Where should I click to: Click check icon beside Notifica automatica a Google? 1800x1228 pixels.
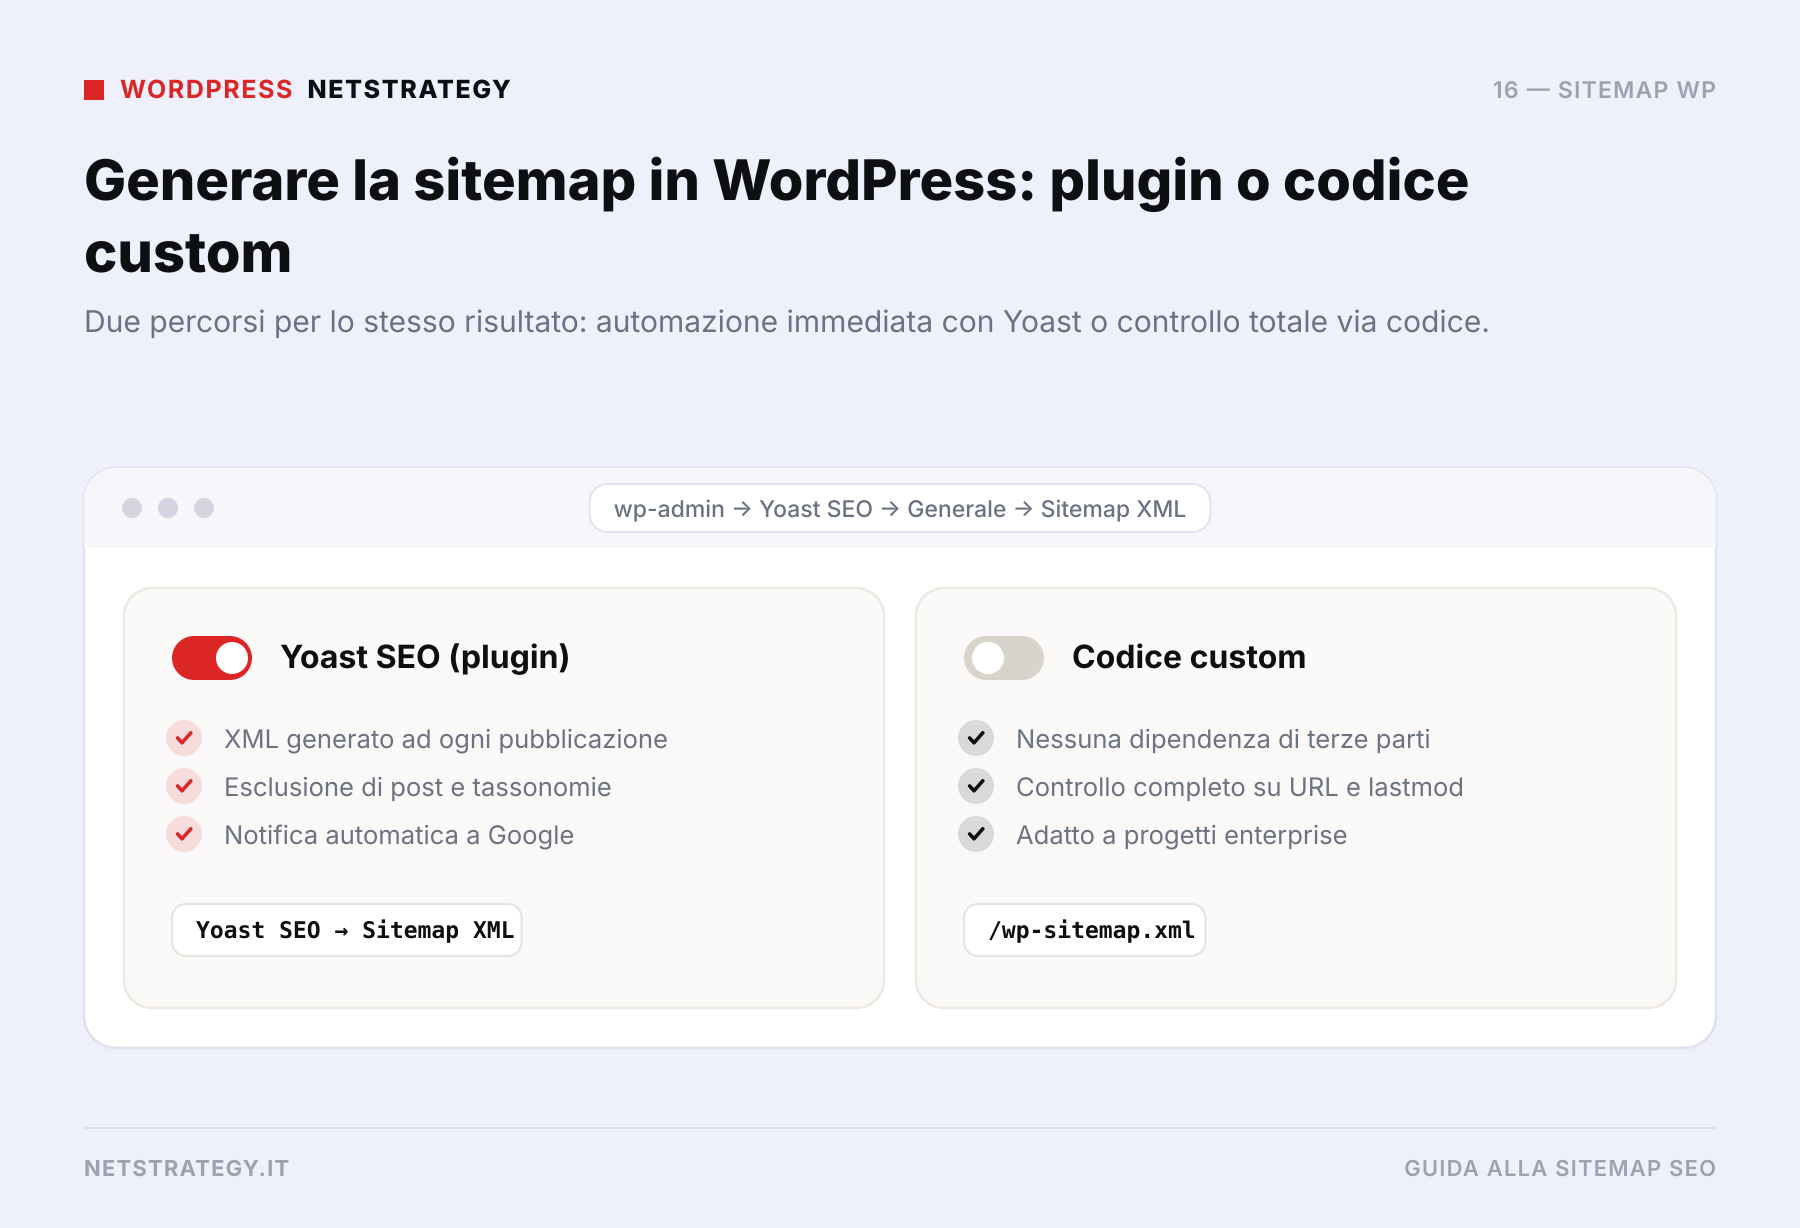184,834
